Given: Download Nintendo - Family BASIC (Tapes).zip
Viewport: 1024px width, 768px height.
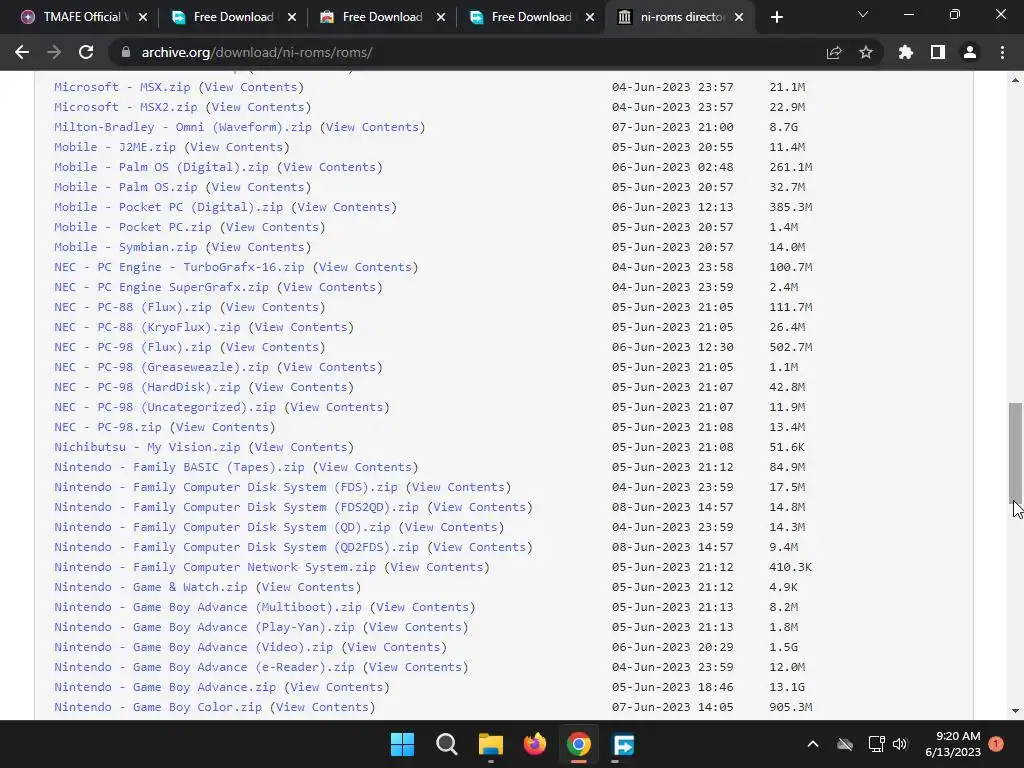Looking at the screenshot, I should click(179, 467).
